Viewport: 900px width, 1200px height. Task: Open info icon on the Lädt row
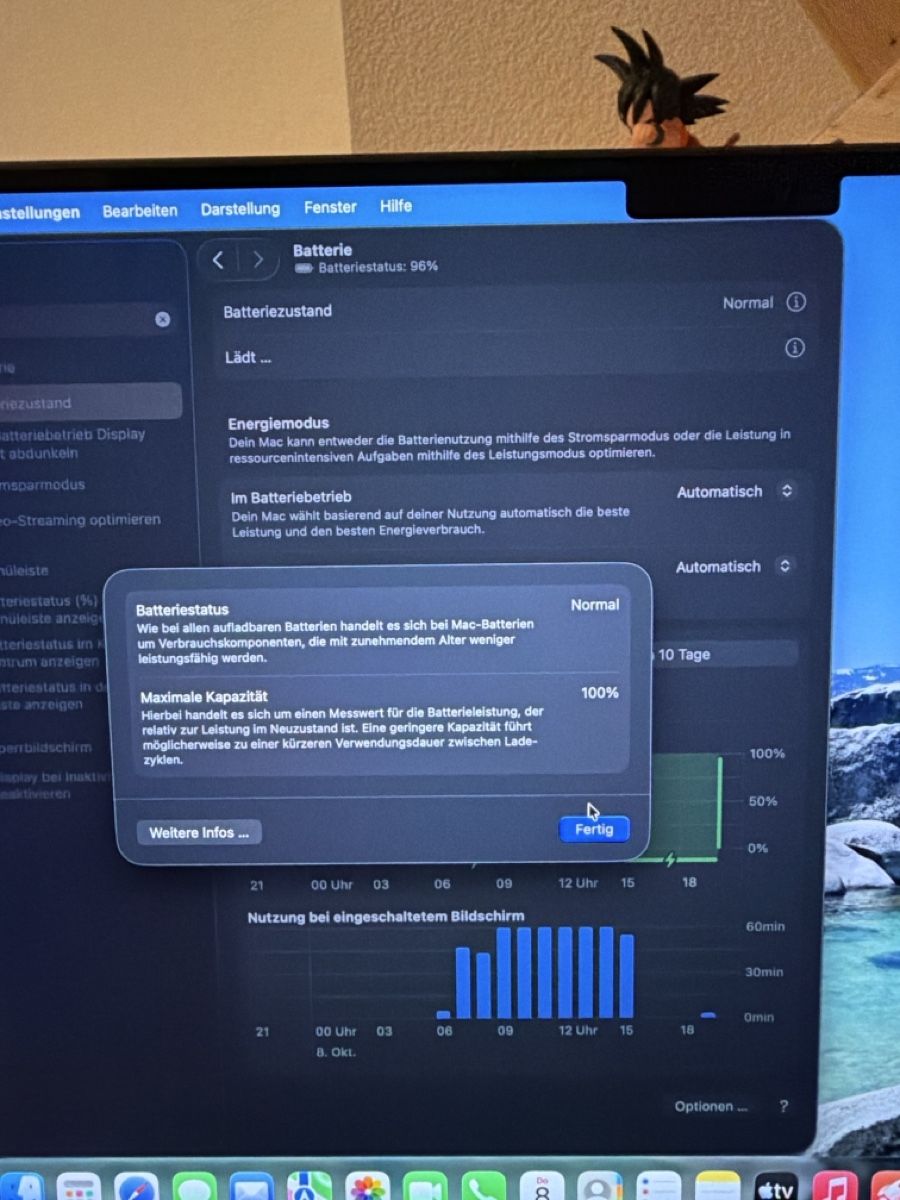coord(795,348)
